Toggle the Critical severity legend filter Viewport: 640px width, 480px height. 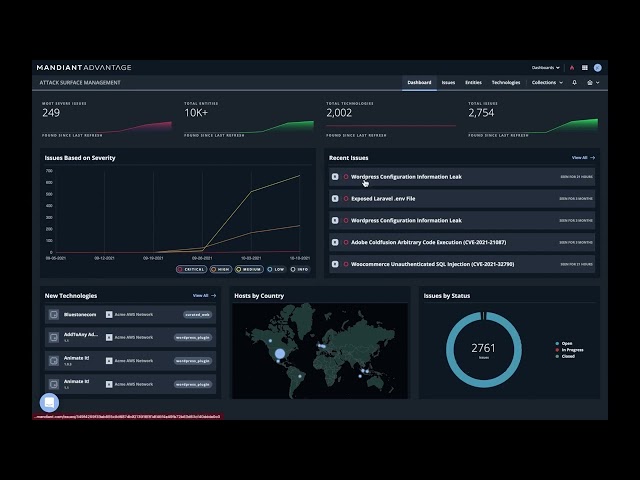tap(191, 269)
